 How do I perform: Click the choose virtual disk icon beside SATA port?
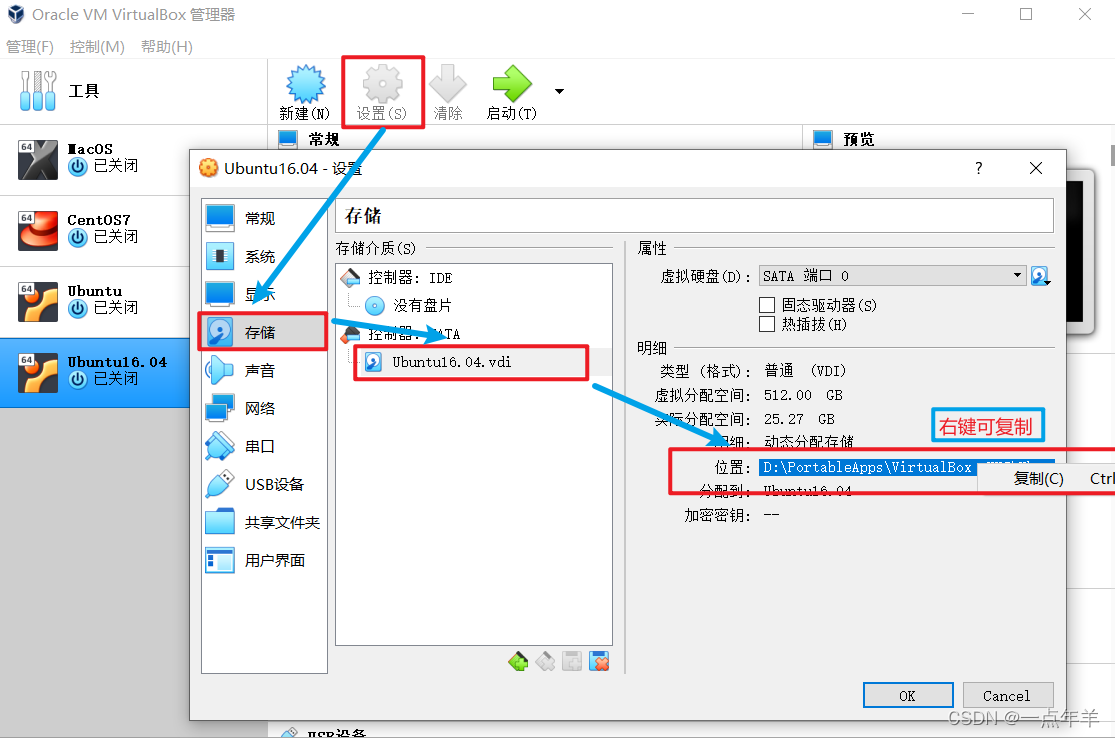pyautogui.click(x=1040, y=276)
